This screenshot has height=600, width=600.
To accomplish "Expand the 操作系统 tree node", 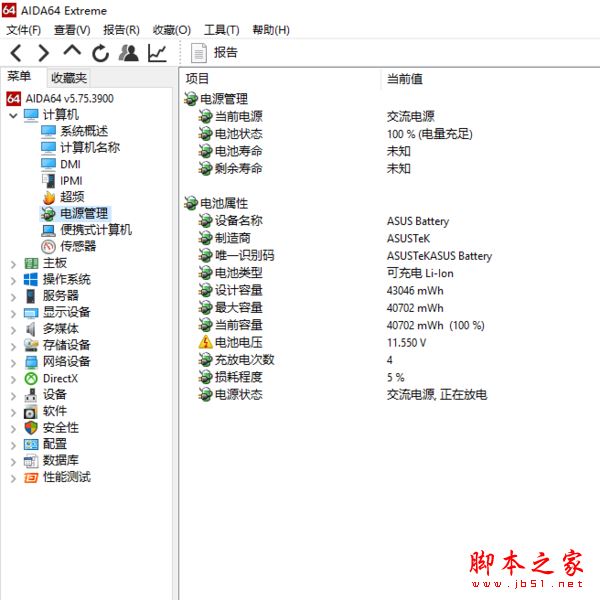I will (13, 280).
